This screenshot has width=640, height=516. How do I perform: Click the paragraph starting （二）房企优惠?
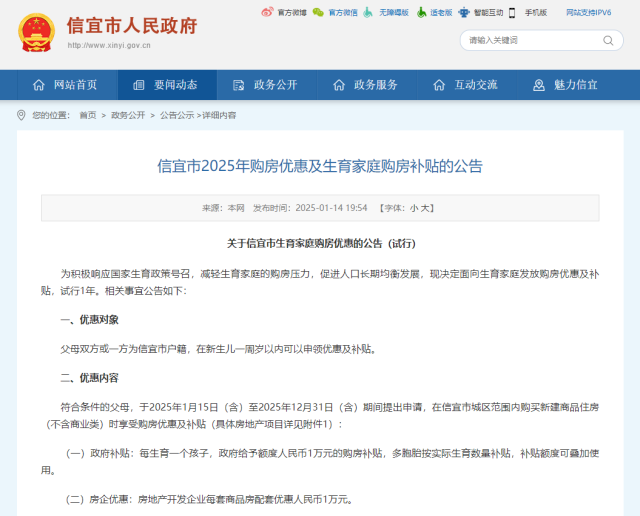[x=209, y=500]
